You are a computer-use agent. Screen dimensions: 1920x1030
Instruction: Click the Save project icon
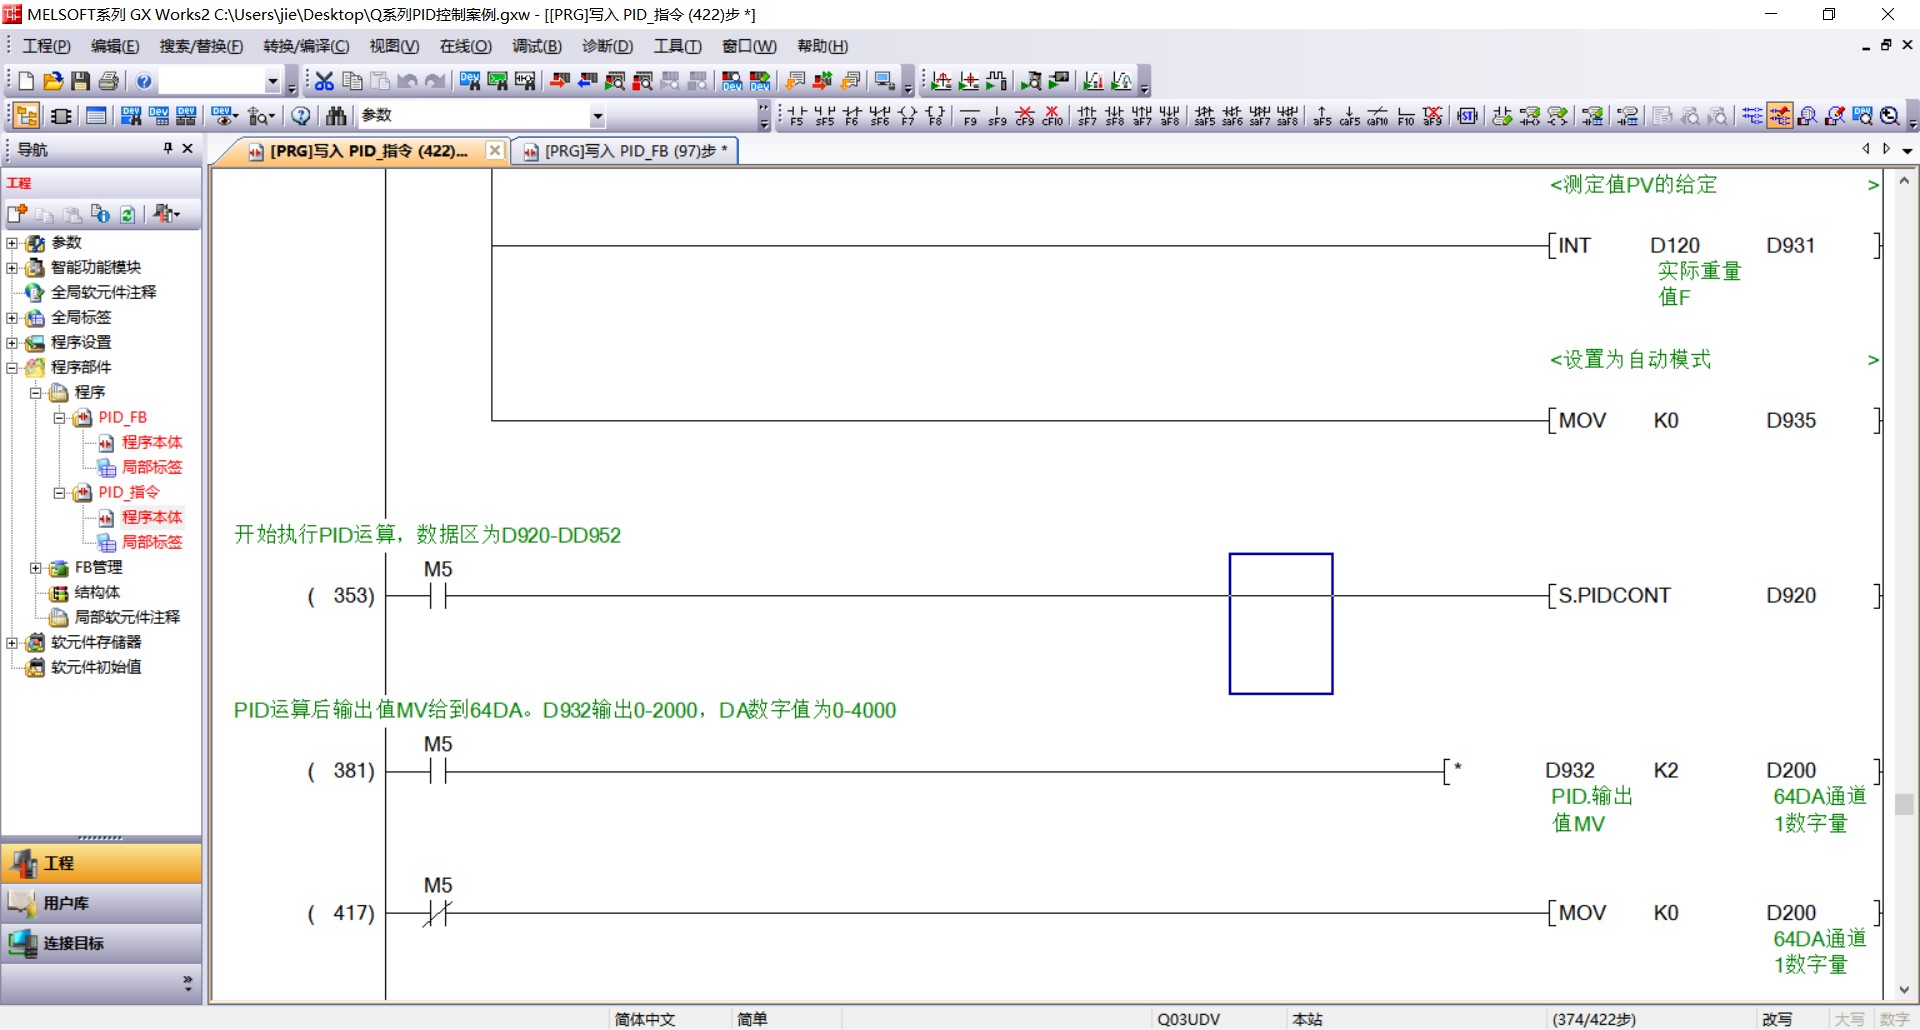(81, 81)
